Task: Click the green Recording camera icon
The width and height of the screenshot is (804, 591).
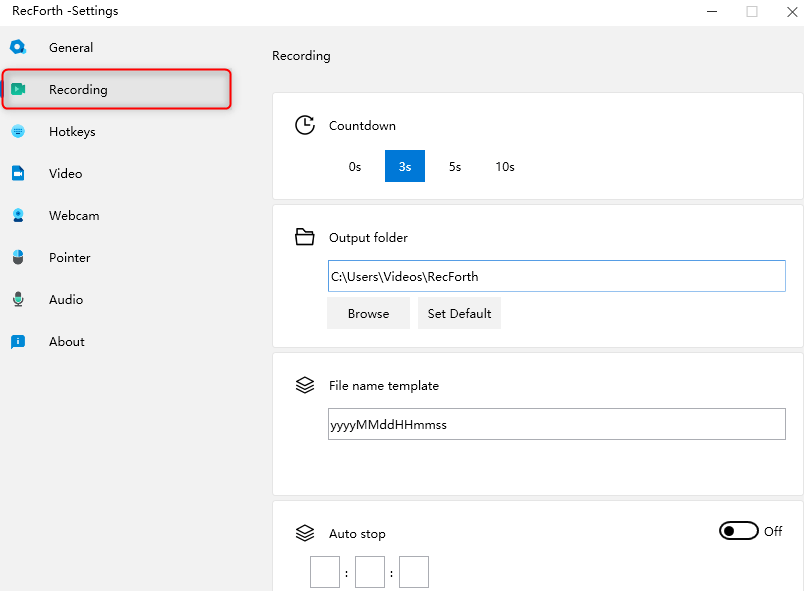Action: pos(18,89)
